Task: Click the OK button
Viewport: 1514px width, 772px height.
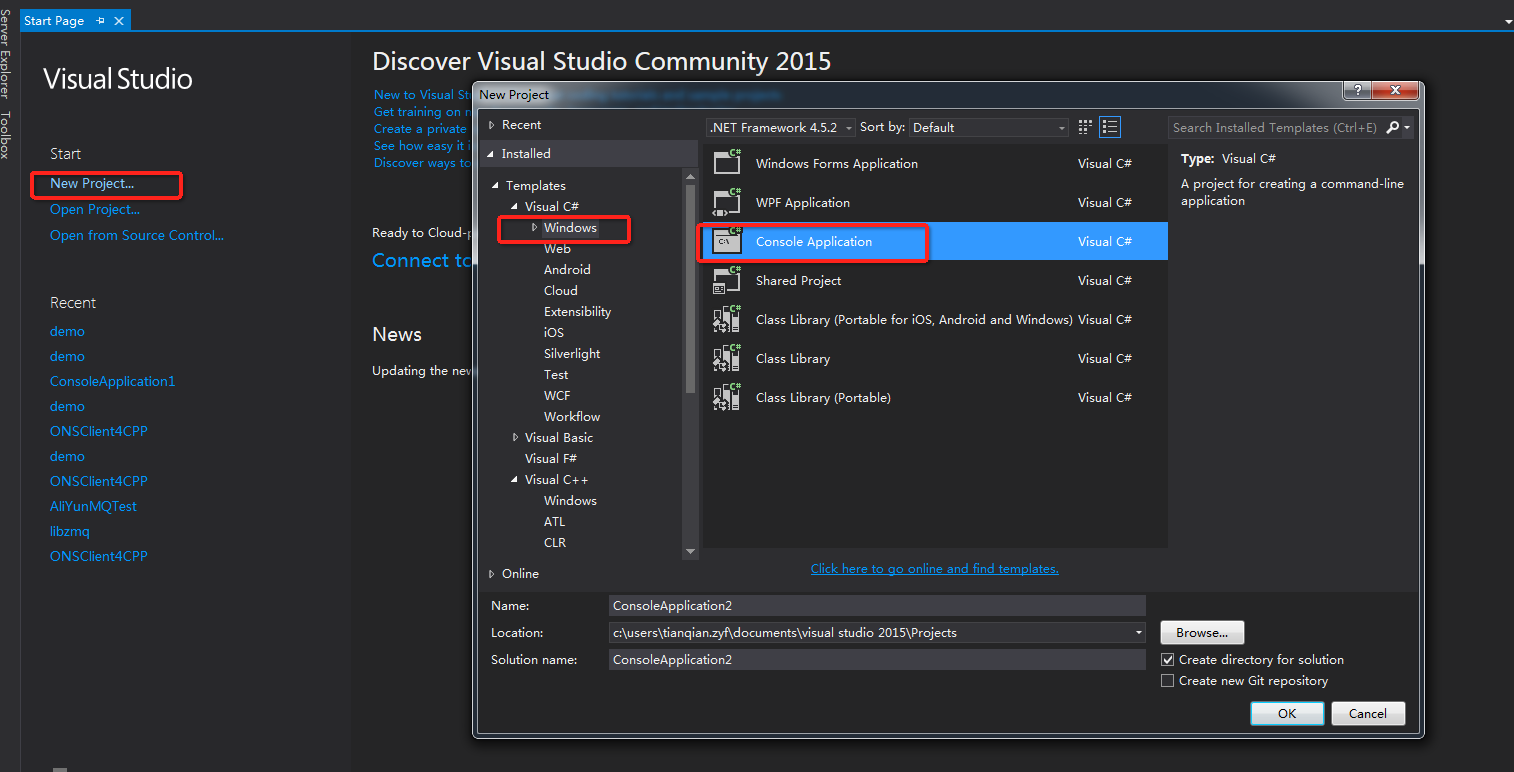Action: tap(1287, 714)
